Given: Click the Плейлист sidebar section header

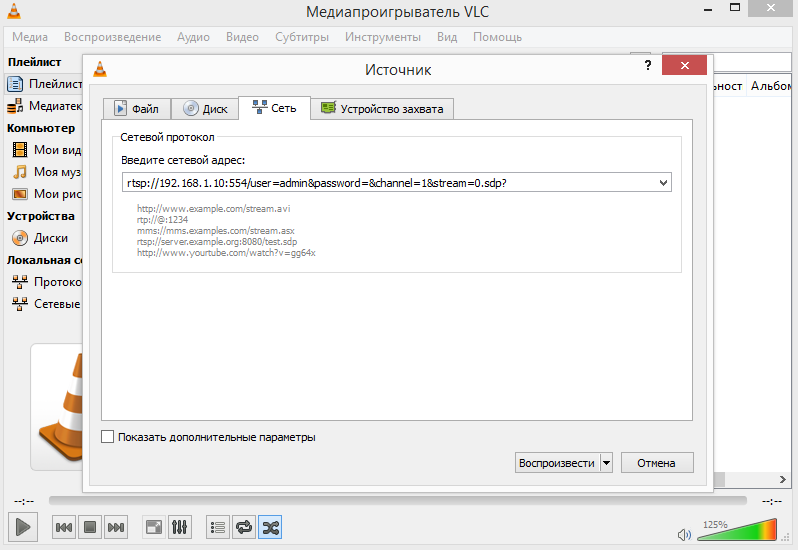Looking at the screenshot, I should click(35, 62).
